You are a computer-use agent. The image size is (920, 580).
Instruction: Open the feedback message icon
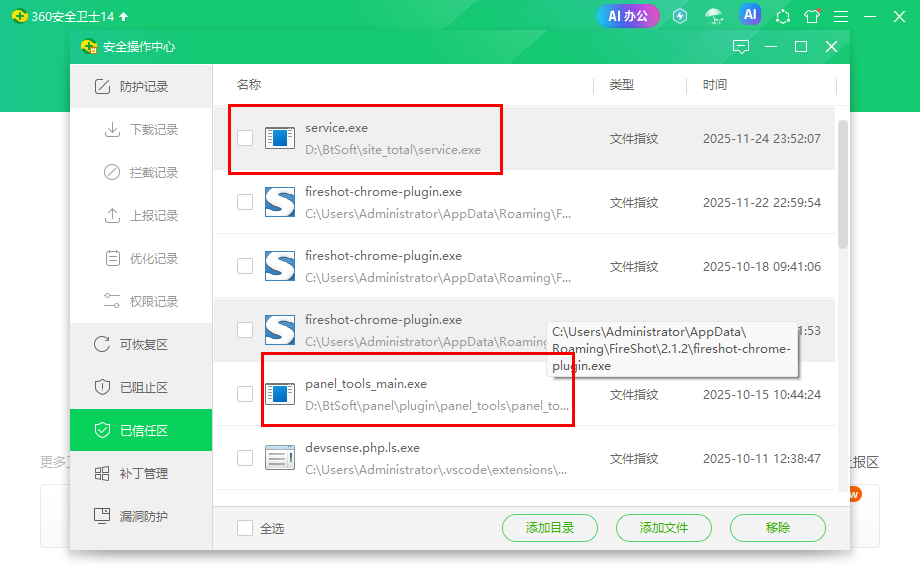(740, 47)
